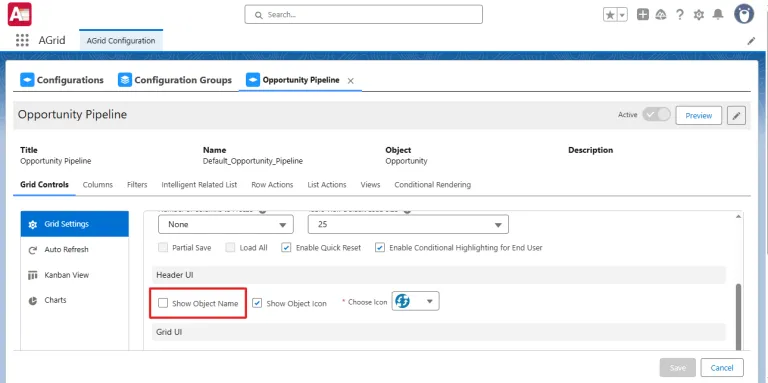
Task: Click the settings panel vertical scrollbar
Action: pos(739,316)
